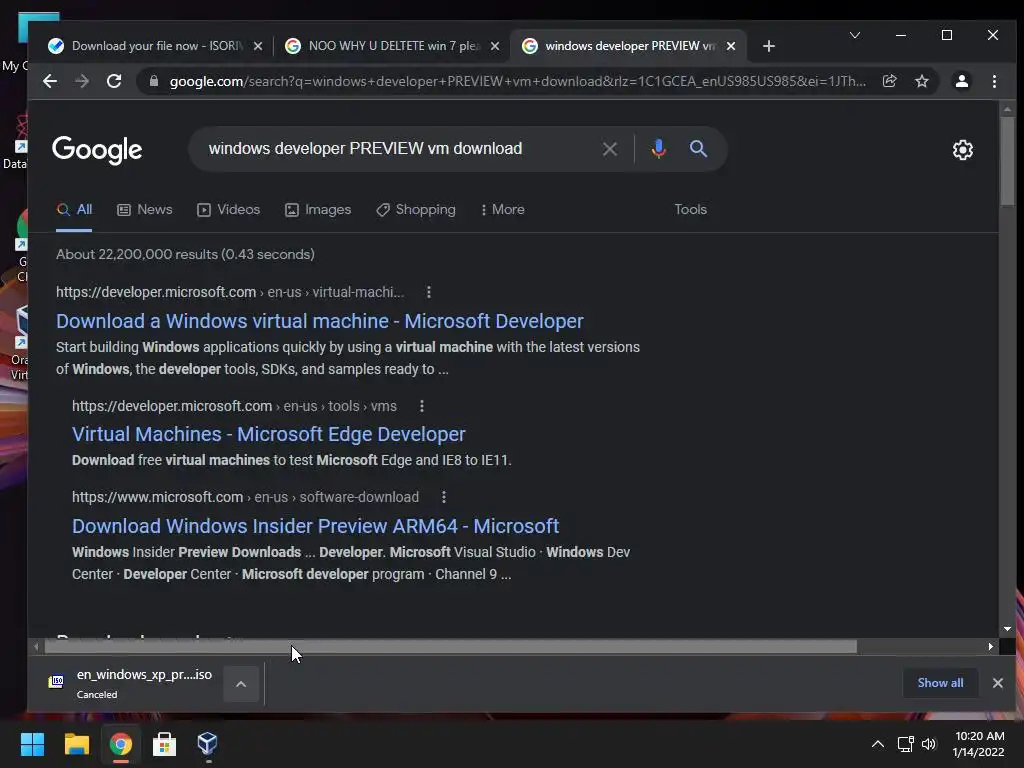Open the network status tray icon
Viewport: 1024px width, 768px height.
[x=905, y=744]
